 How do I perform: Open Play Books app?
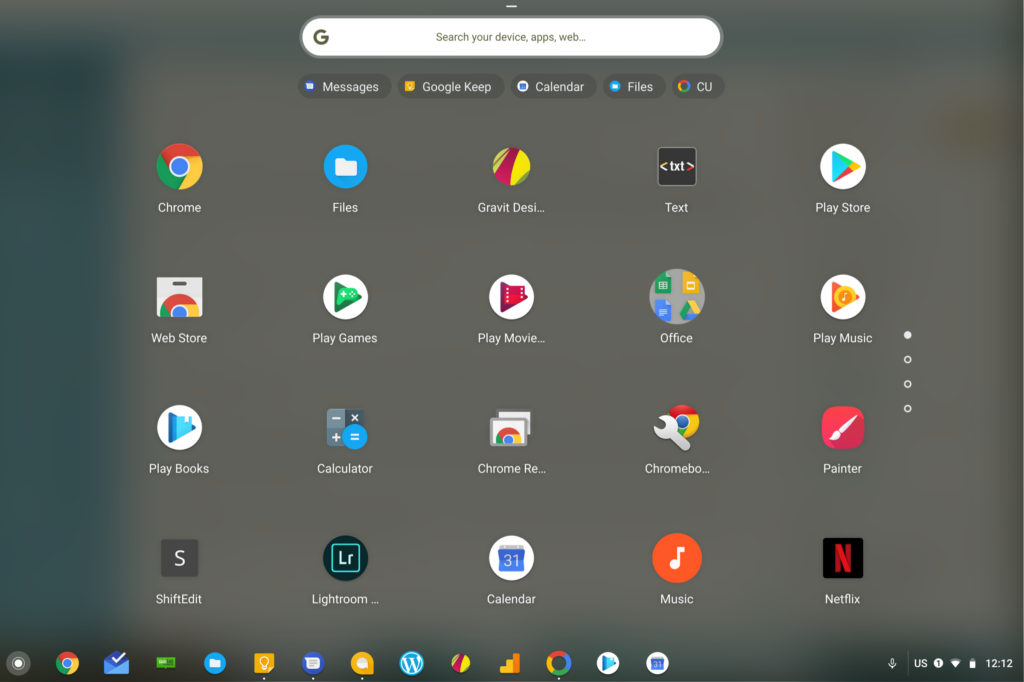point(179,428)
